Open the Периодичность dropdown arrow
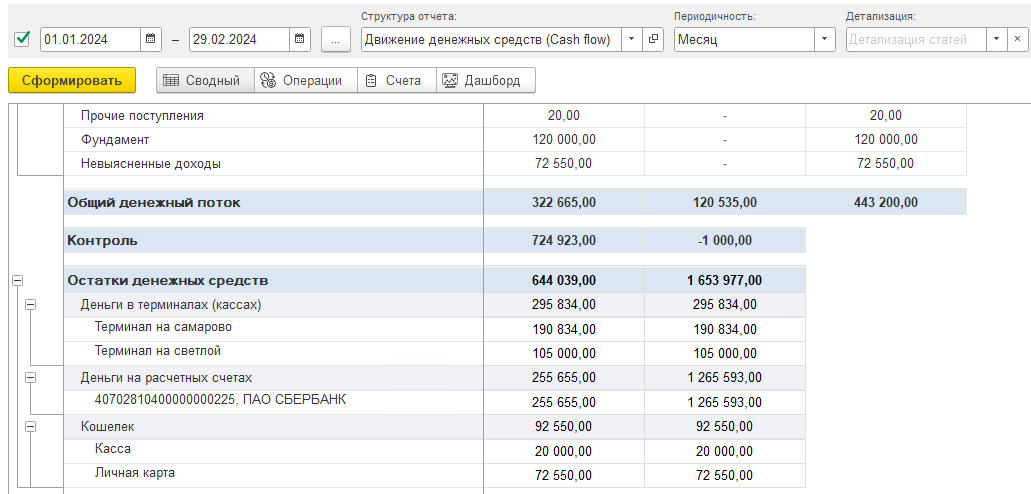Viewport: 1031px width, 494px height. 825,39
